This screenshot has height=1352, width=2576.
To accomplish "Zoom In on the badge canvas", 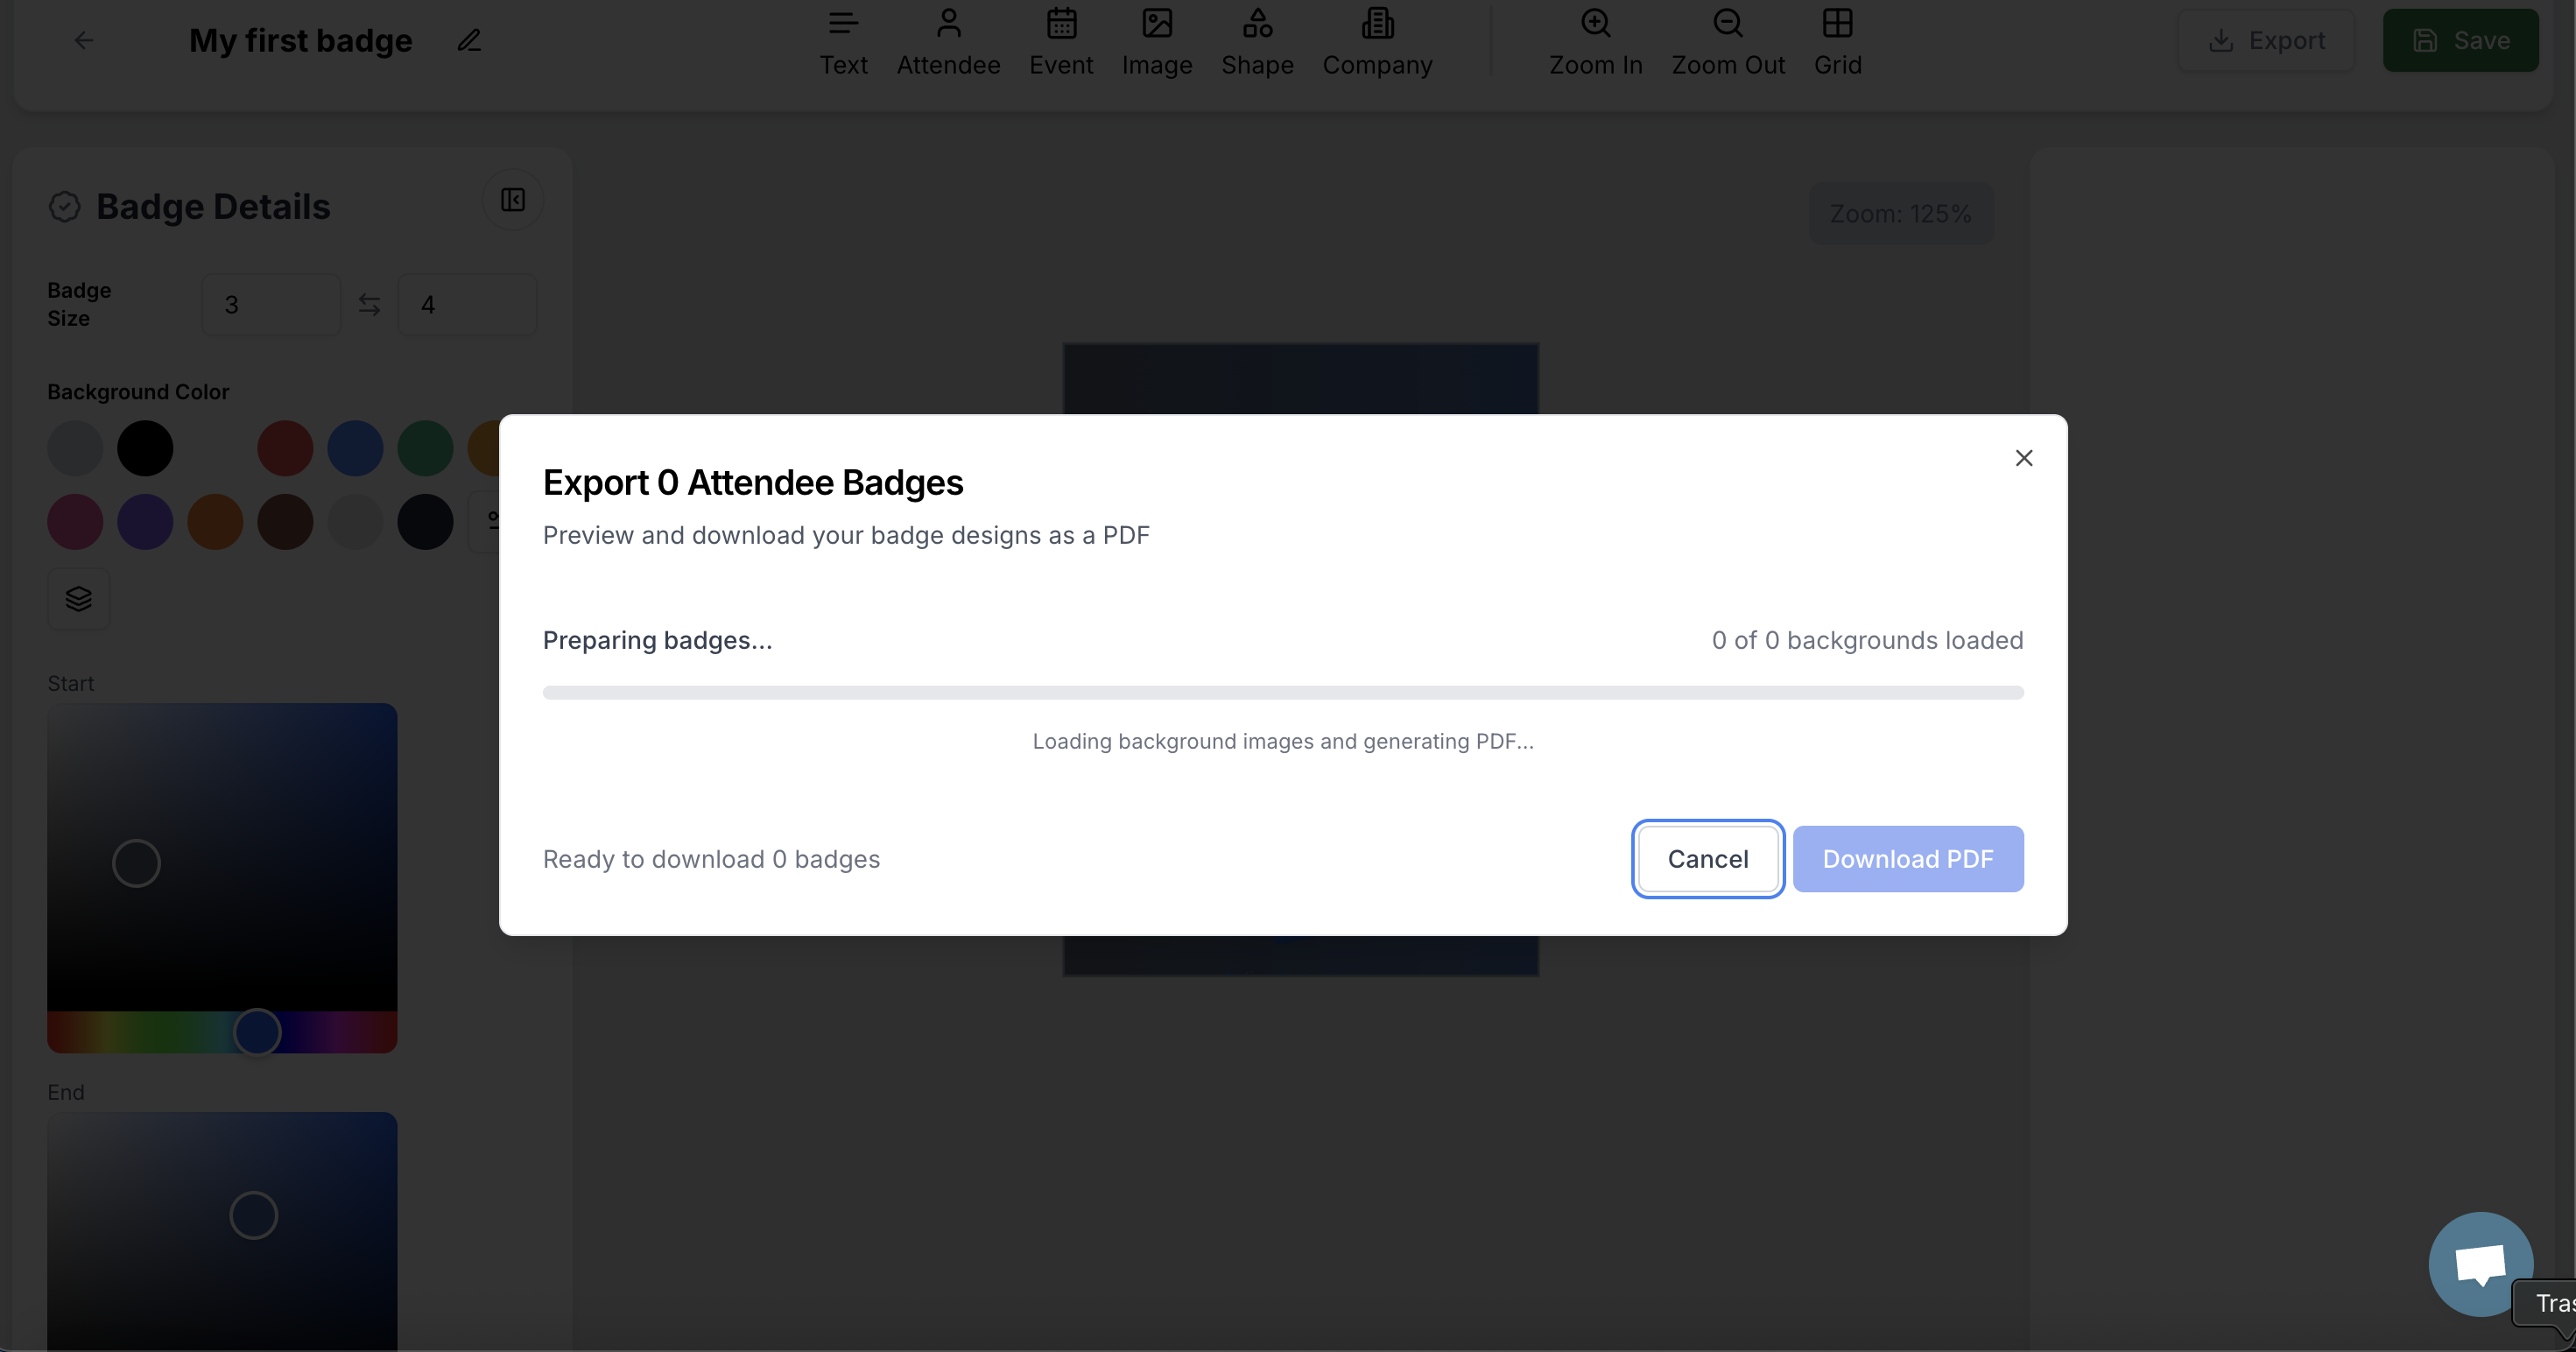I will click(x=1594, y=40).
